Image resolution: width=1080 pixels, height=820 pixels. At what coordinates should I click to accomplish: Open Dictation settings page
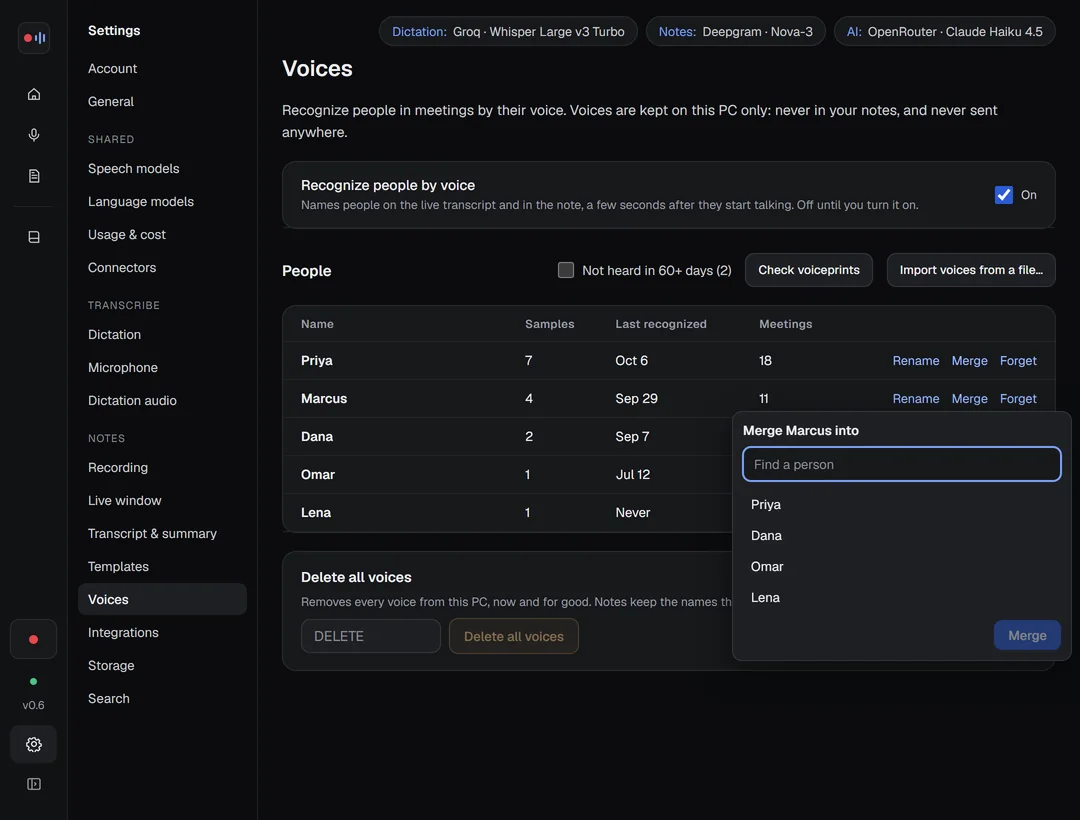[114, 335]
